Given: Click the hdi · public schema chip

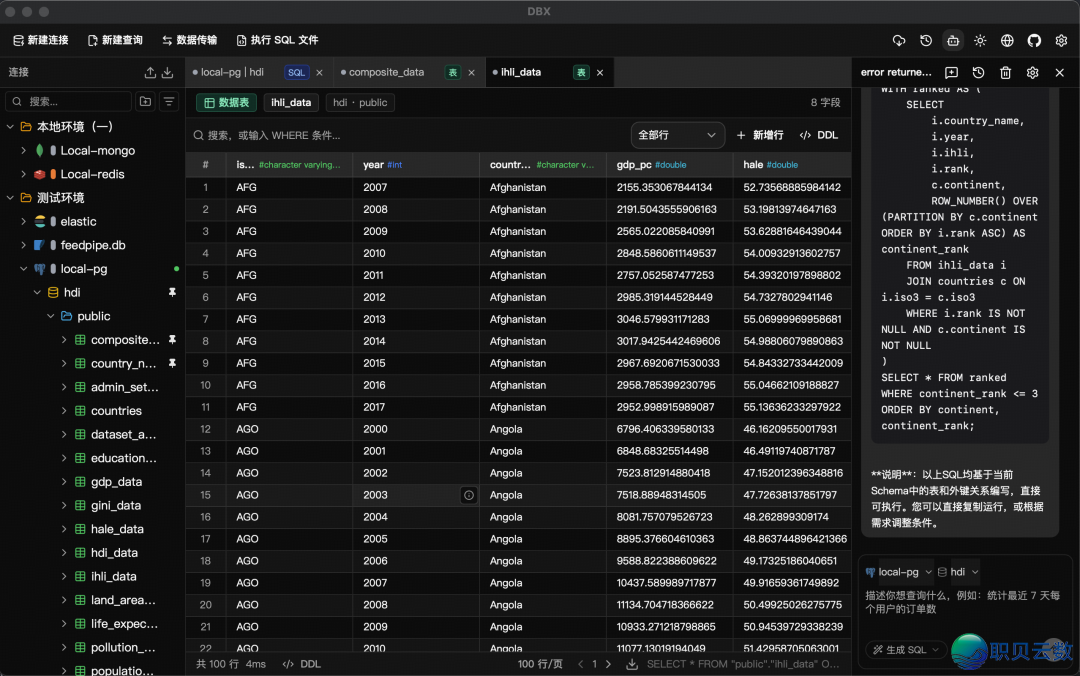Looking at the screenshot, I should pyautogui.click(x=360, y=103).
